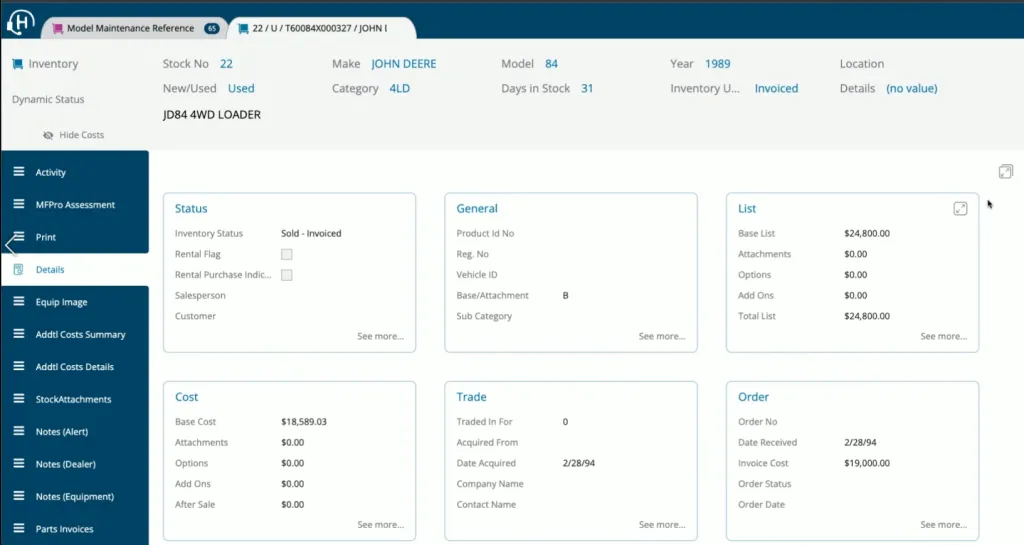The height and width of the screenshot is (545, 1024).
Task: Click the Category value 4LD
Action: 400,88
